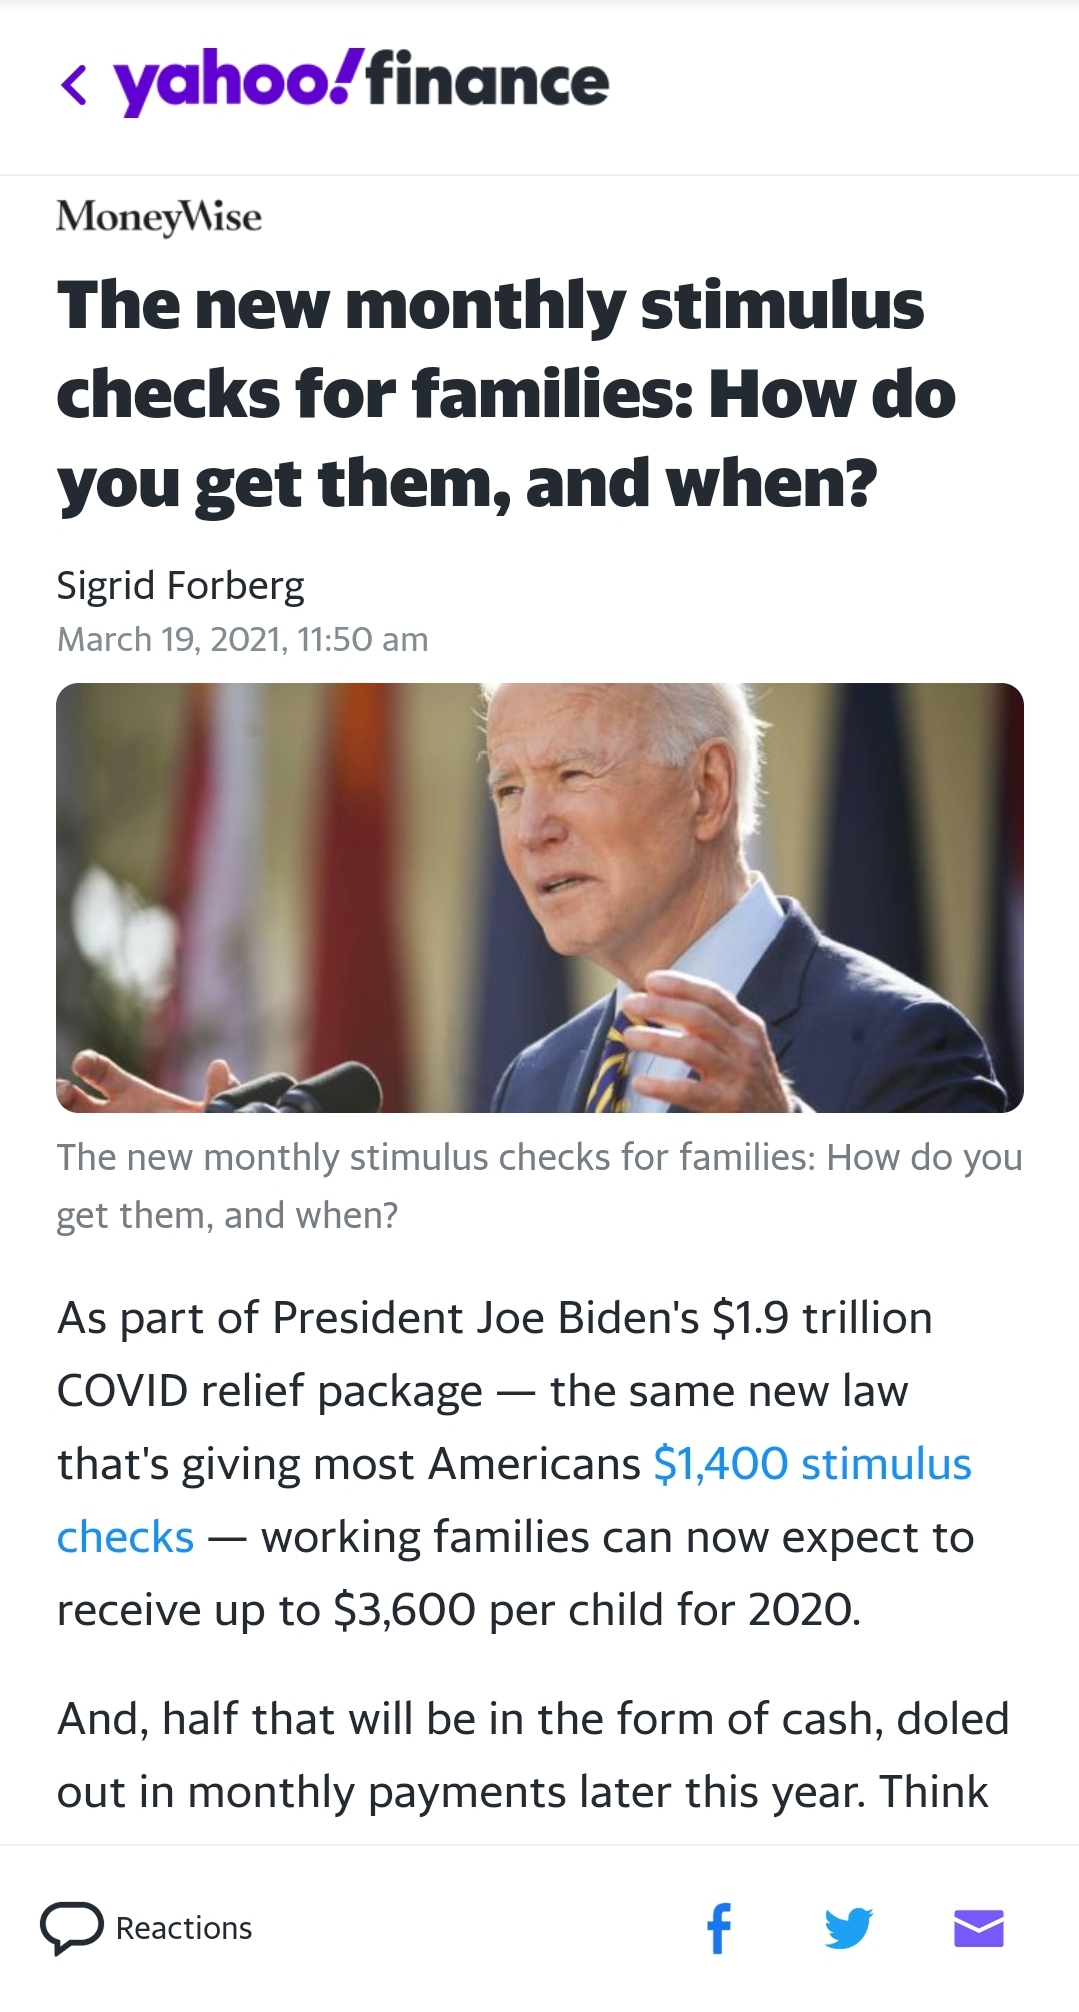Viewport: 1079px width, 2012px height.
Task: Click the paragraph starting 'And, half that'
Action: pos(532,1755)
